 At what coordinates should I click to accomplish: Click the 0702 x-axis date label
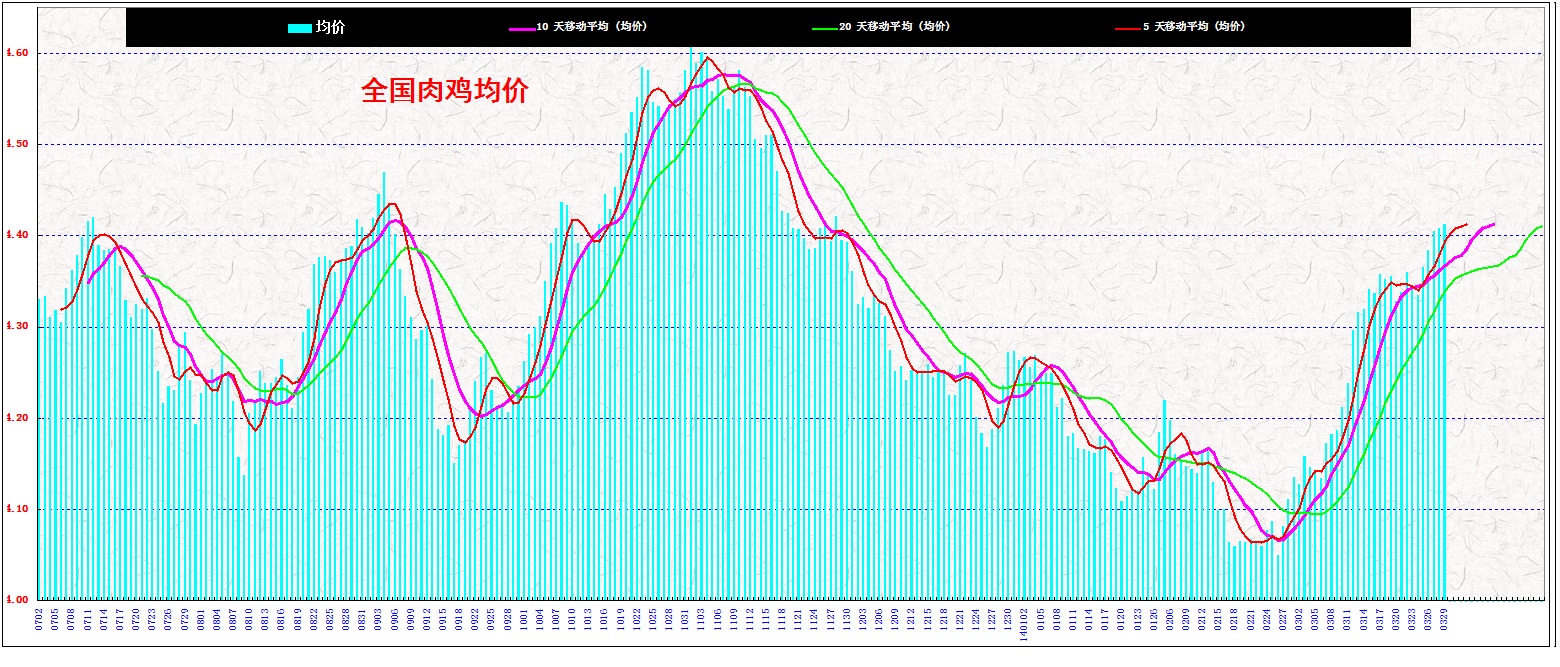pyautogui.click(x=40, y=620)
